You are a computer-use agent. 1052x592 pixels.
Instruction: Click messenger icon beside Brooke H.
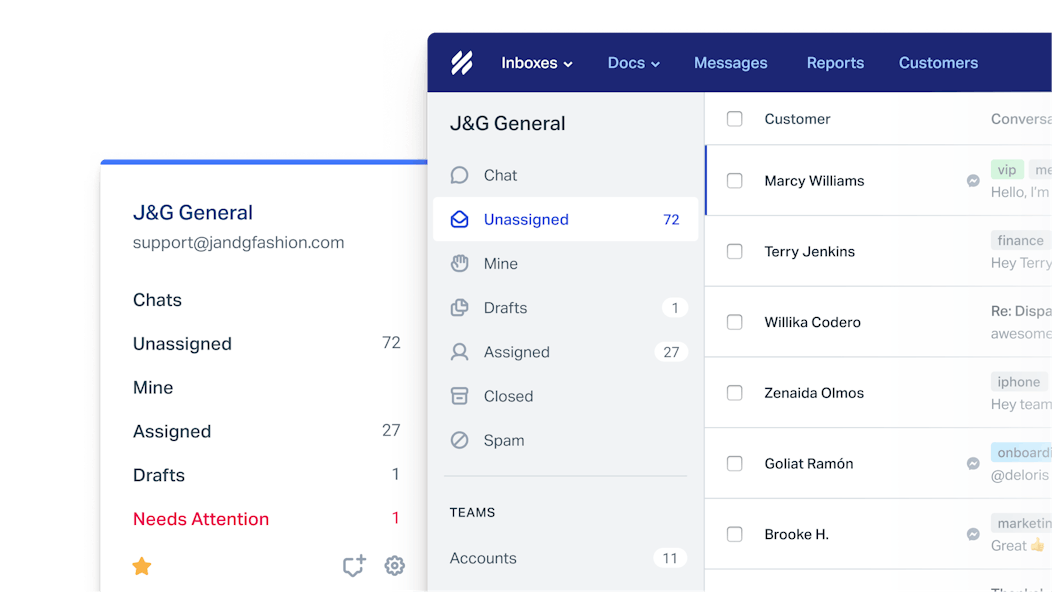click(x=973, y=534)
